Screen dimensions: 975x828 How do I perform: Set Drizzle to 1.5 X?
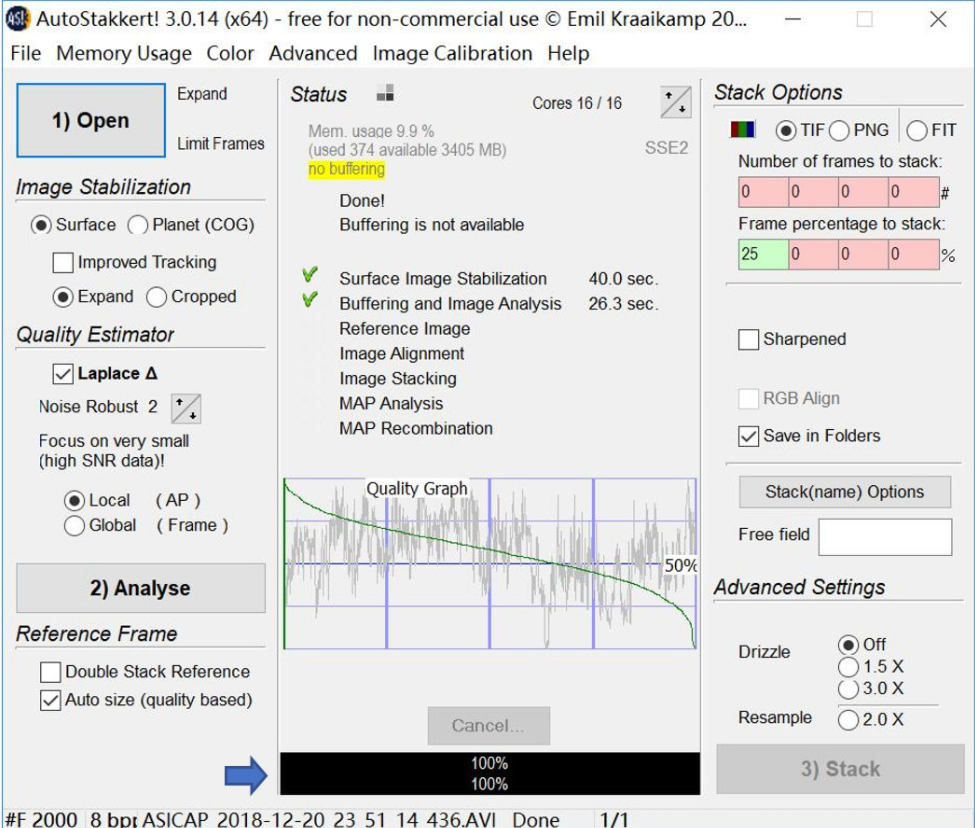pos(849,667)
